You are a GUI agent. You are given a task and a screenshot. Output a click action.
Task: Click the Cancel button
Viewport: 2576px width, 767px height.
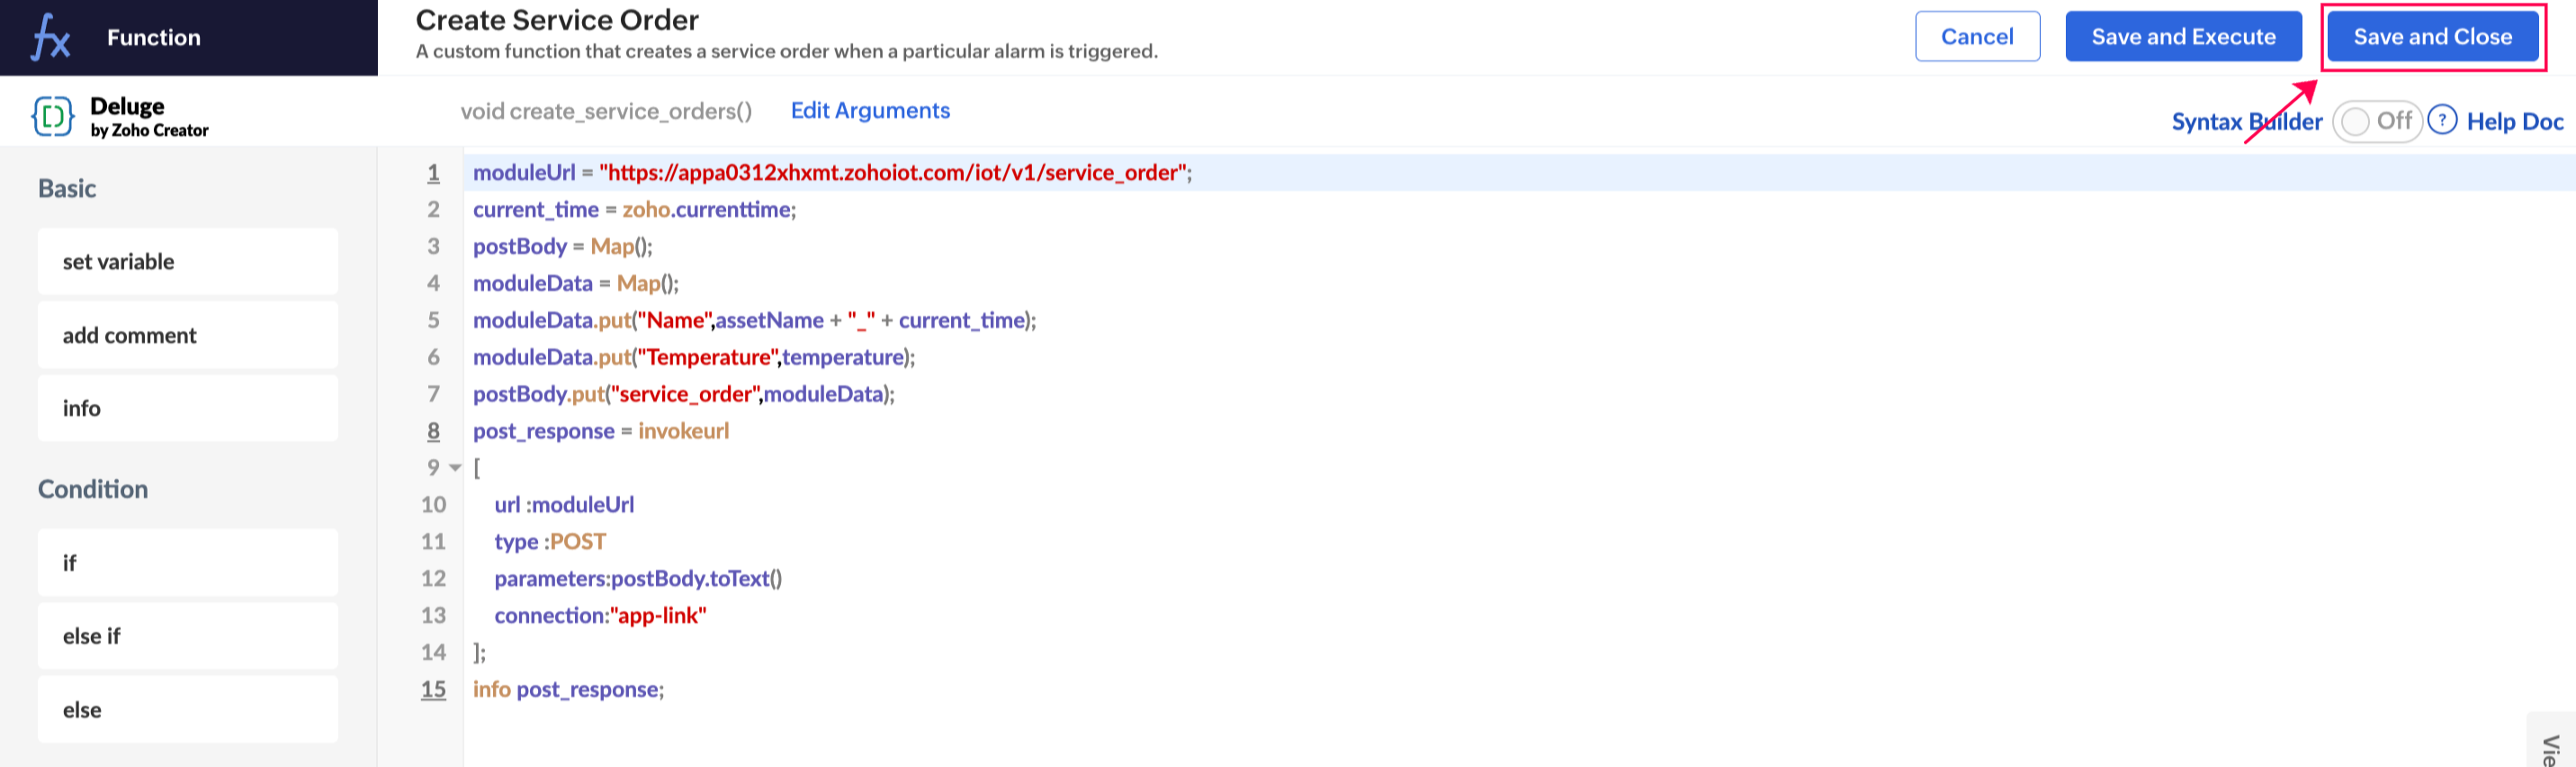pos(1977,37)
